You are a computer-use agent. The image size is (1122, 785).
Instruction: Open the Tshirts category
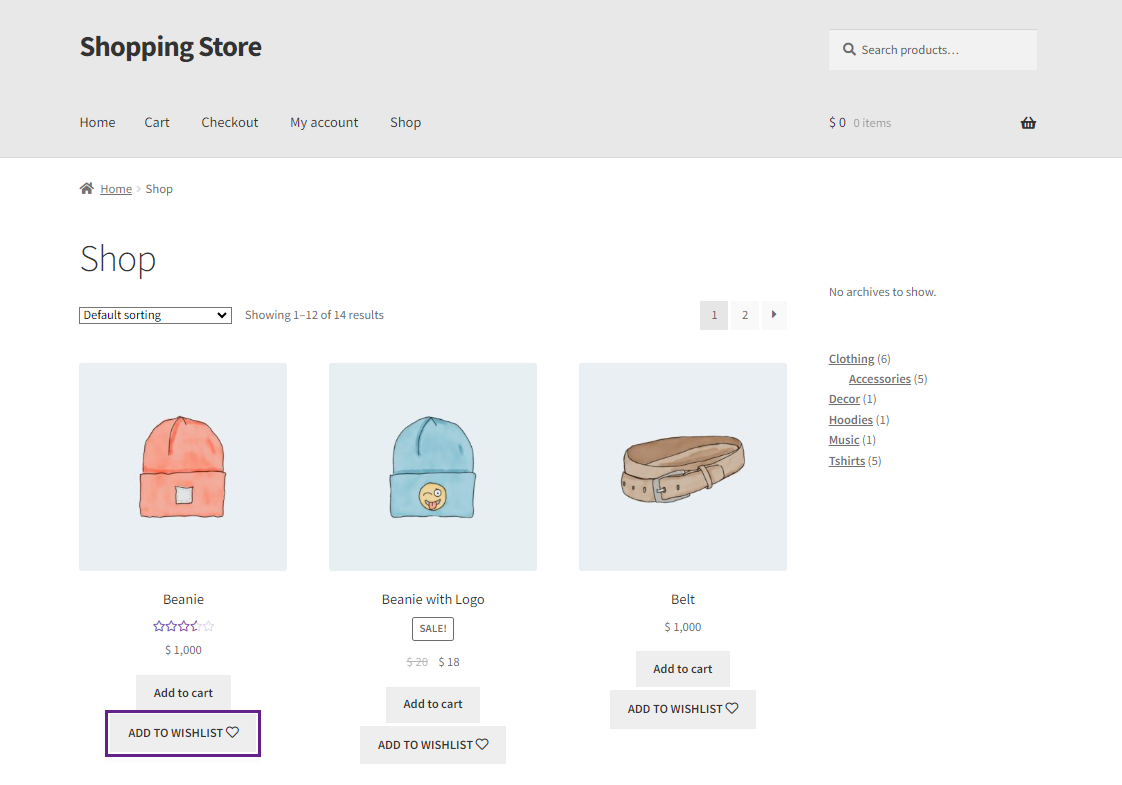847,461
